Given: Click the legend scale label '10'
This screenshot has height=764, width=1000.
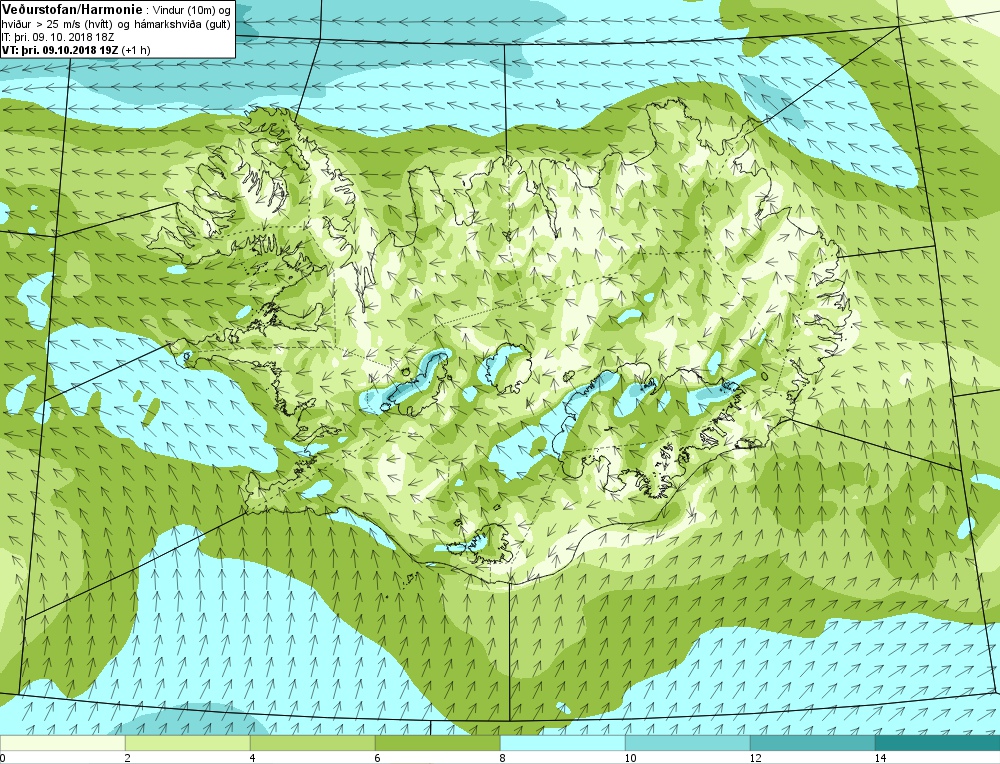Looking at the screenshot, I should (x=630, y=758).
